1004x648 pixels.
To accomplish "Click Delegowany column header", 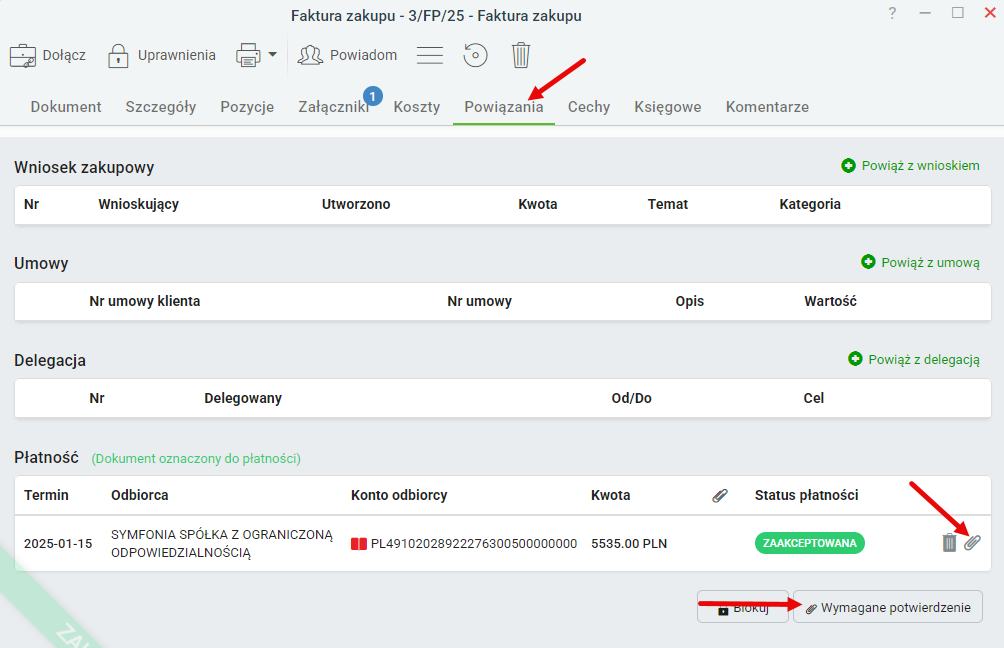I will [x=243, y=398].
